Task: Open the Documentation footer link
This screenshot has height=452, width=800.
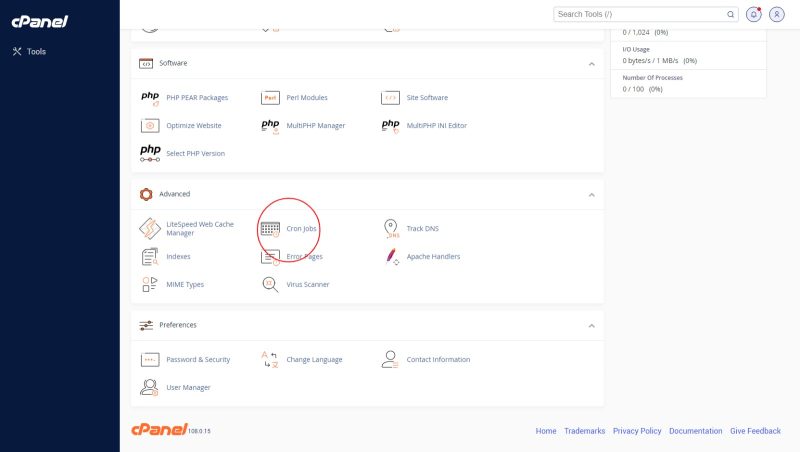Action: coord(695,431)
